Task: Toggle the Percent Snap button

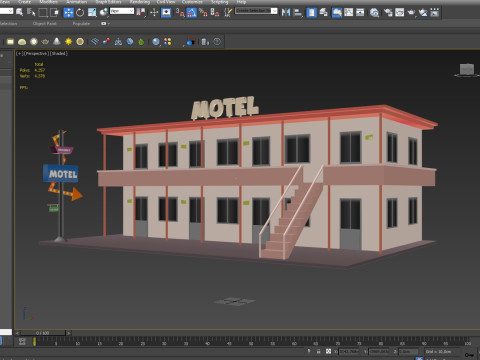Action: 203,13
